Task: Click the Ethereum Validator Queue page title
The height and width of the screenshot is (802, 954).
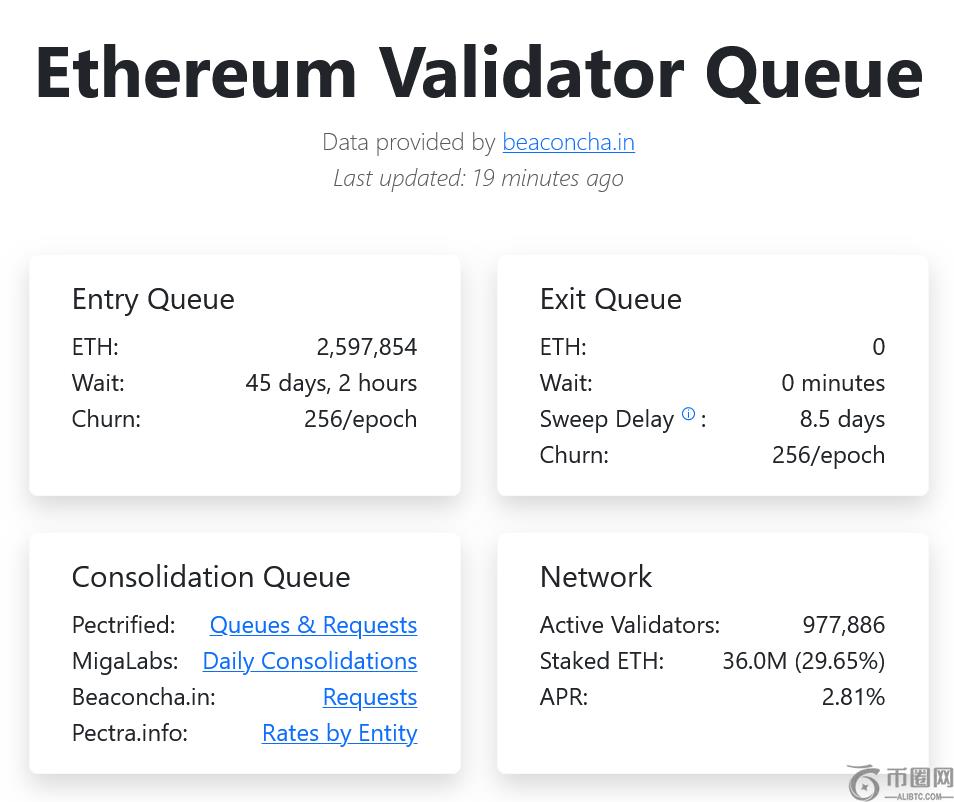Action: (x=478, y=72)
